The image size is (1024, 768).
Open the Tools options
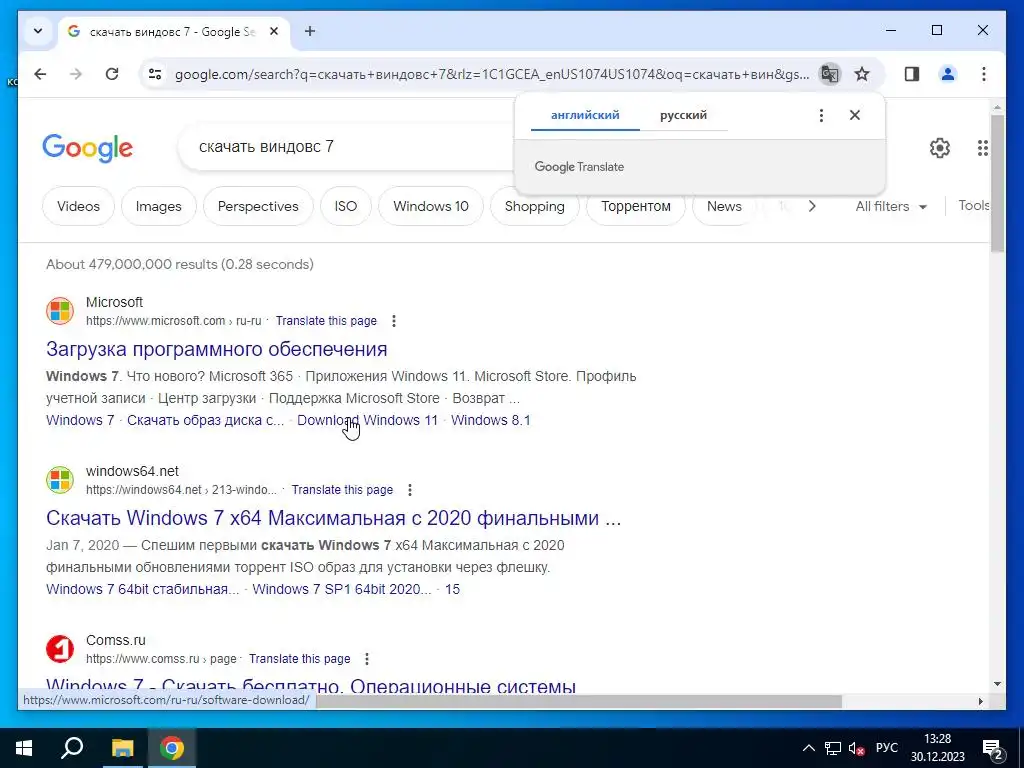[x=974, y=206]
